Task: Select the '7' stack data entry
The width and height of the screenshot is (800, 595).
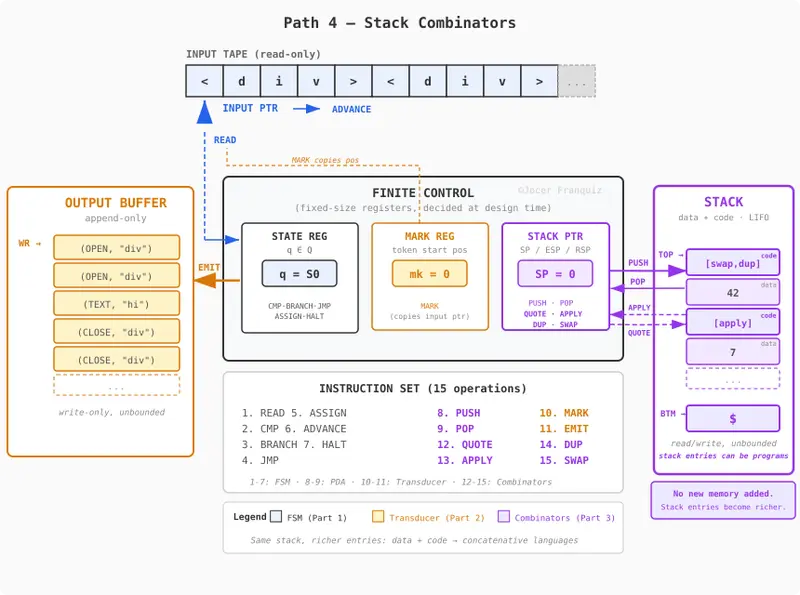Action: (733, 352)
